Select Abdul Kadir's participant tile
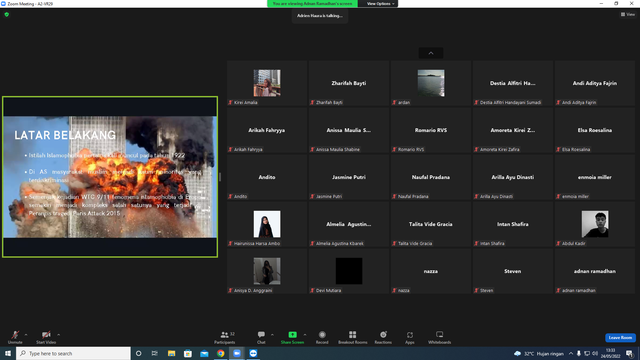 (x=595, y=224)
